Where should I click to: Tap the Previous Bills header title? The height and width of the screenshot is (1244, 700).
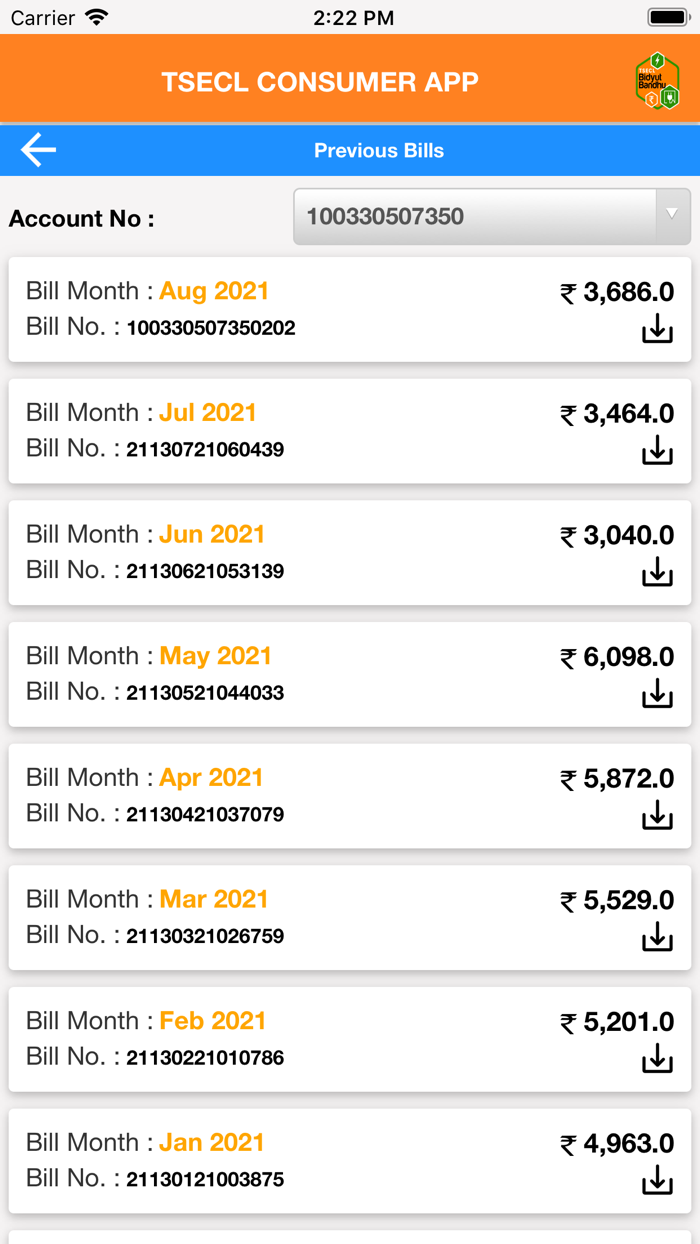(379, 151)
